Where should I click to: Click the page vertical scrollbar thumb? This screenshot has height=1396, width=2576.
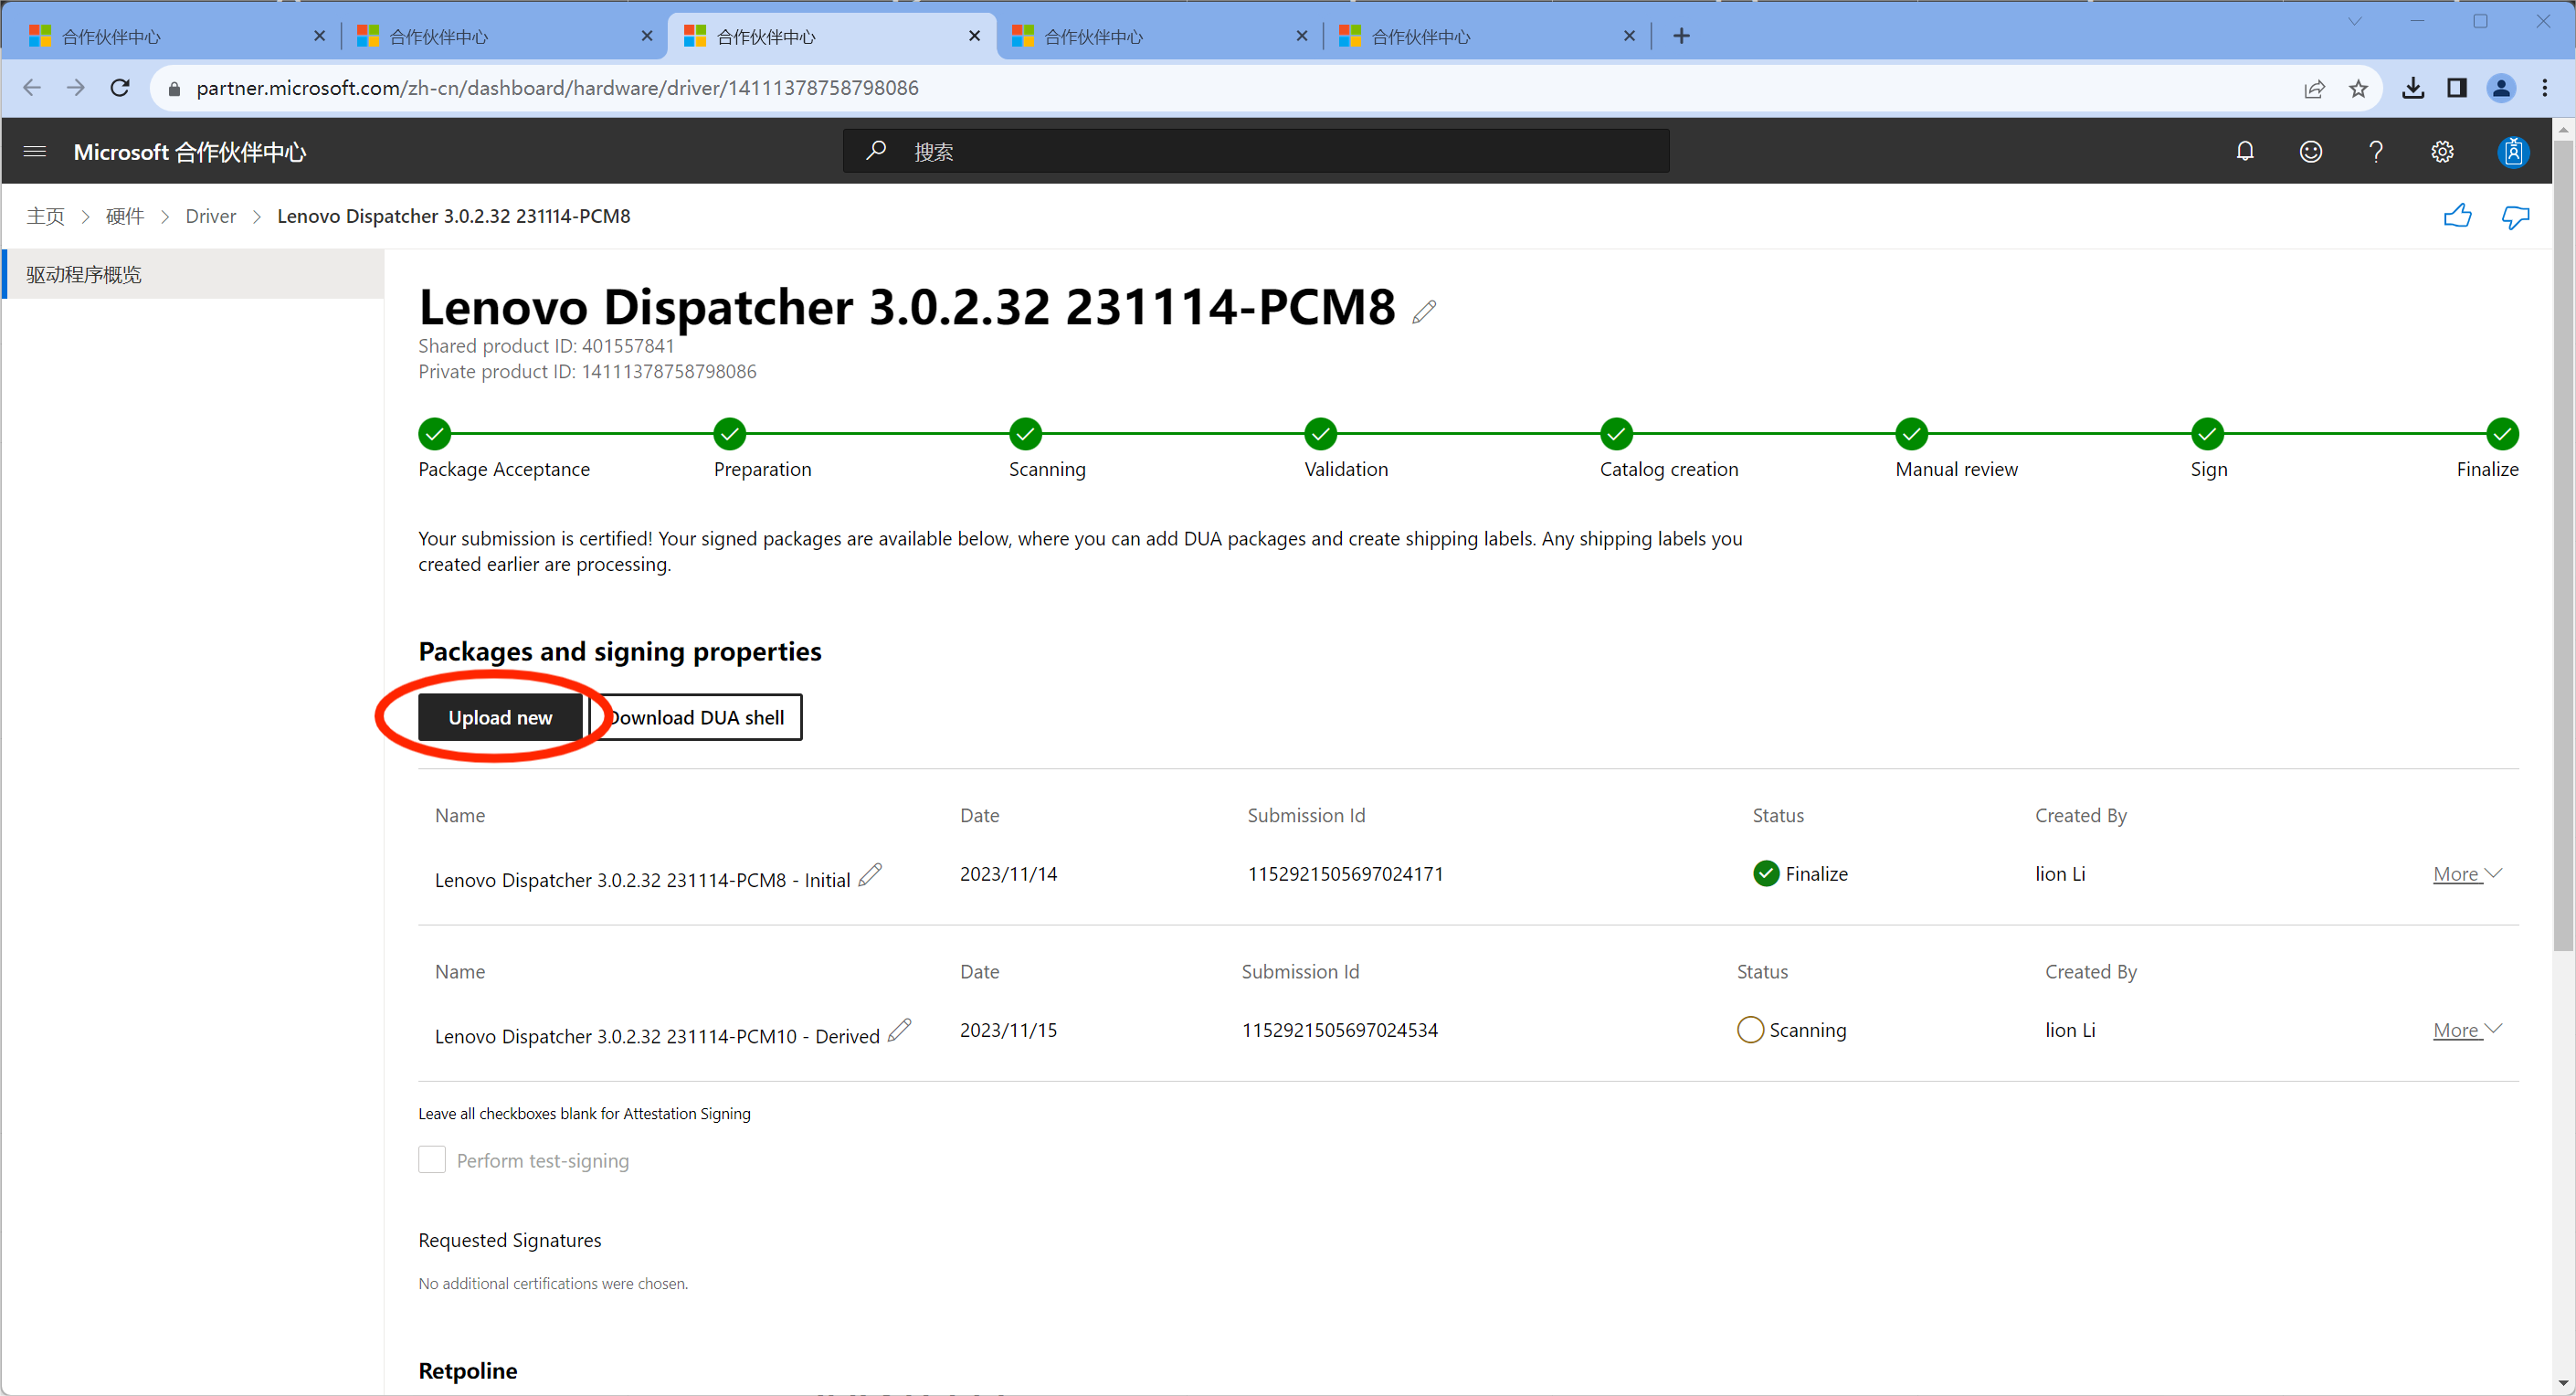pos(2563,545)
